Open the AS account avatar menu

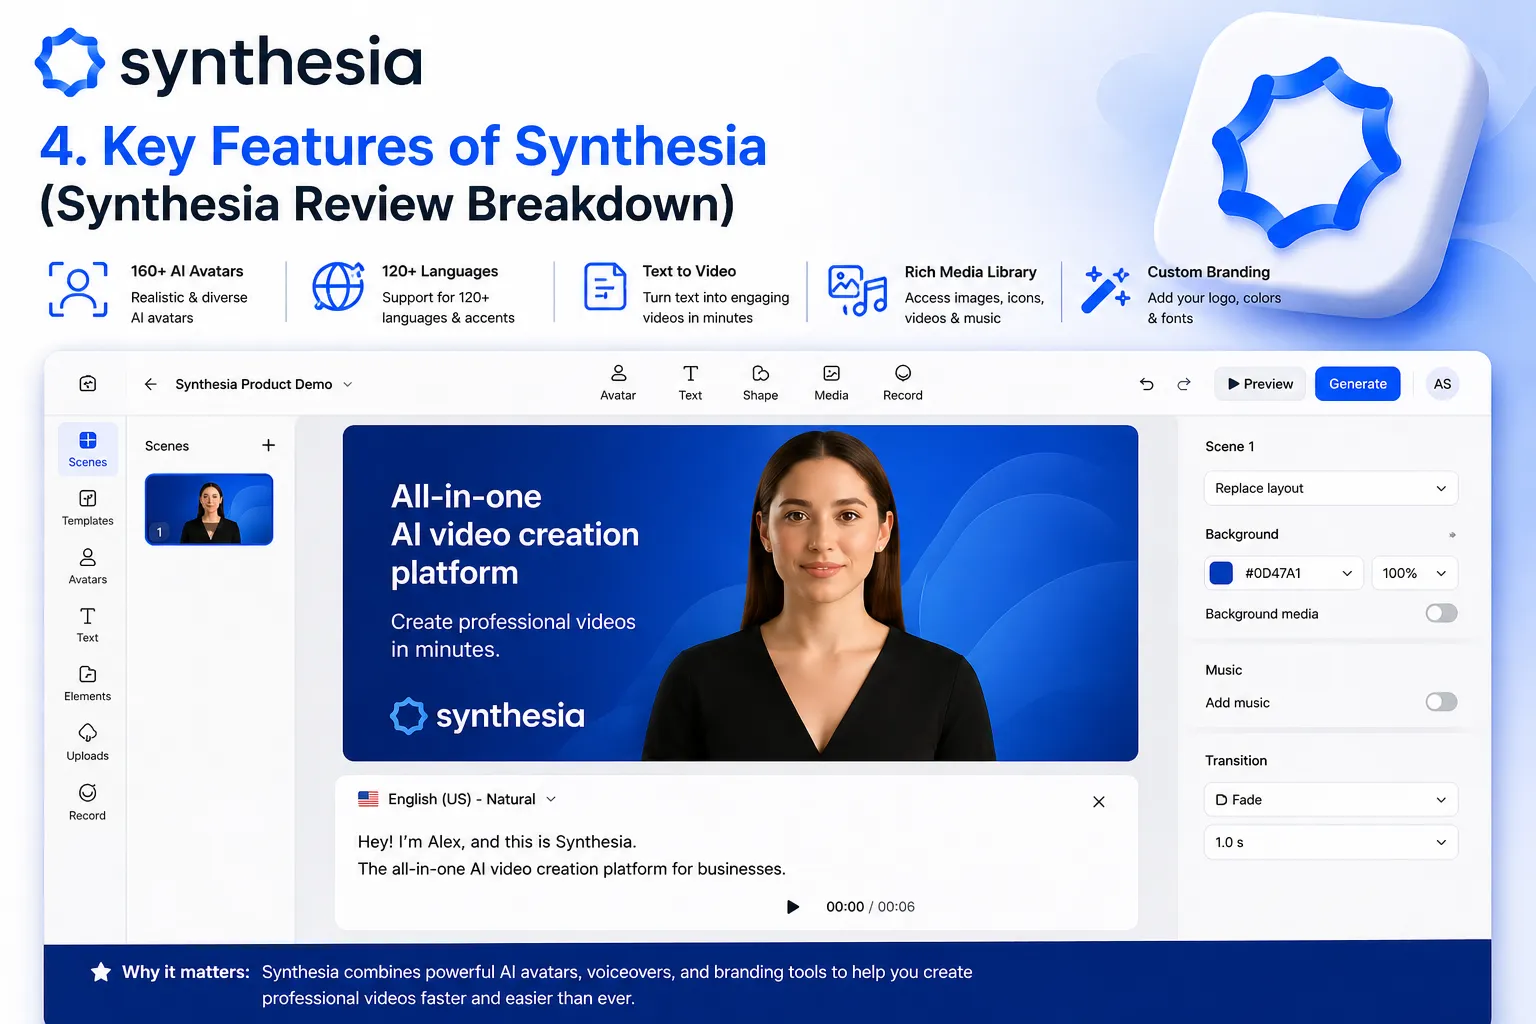pos(1442,384)
